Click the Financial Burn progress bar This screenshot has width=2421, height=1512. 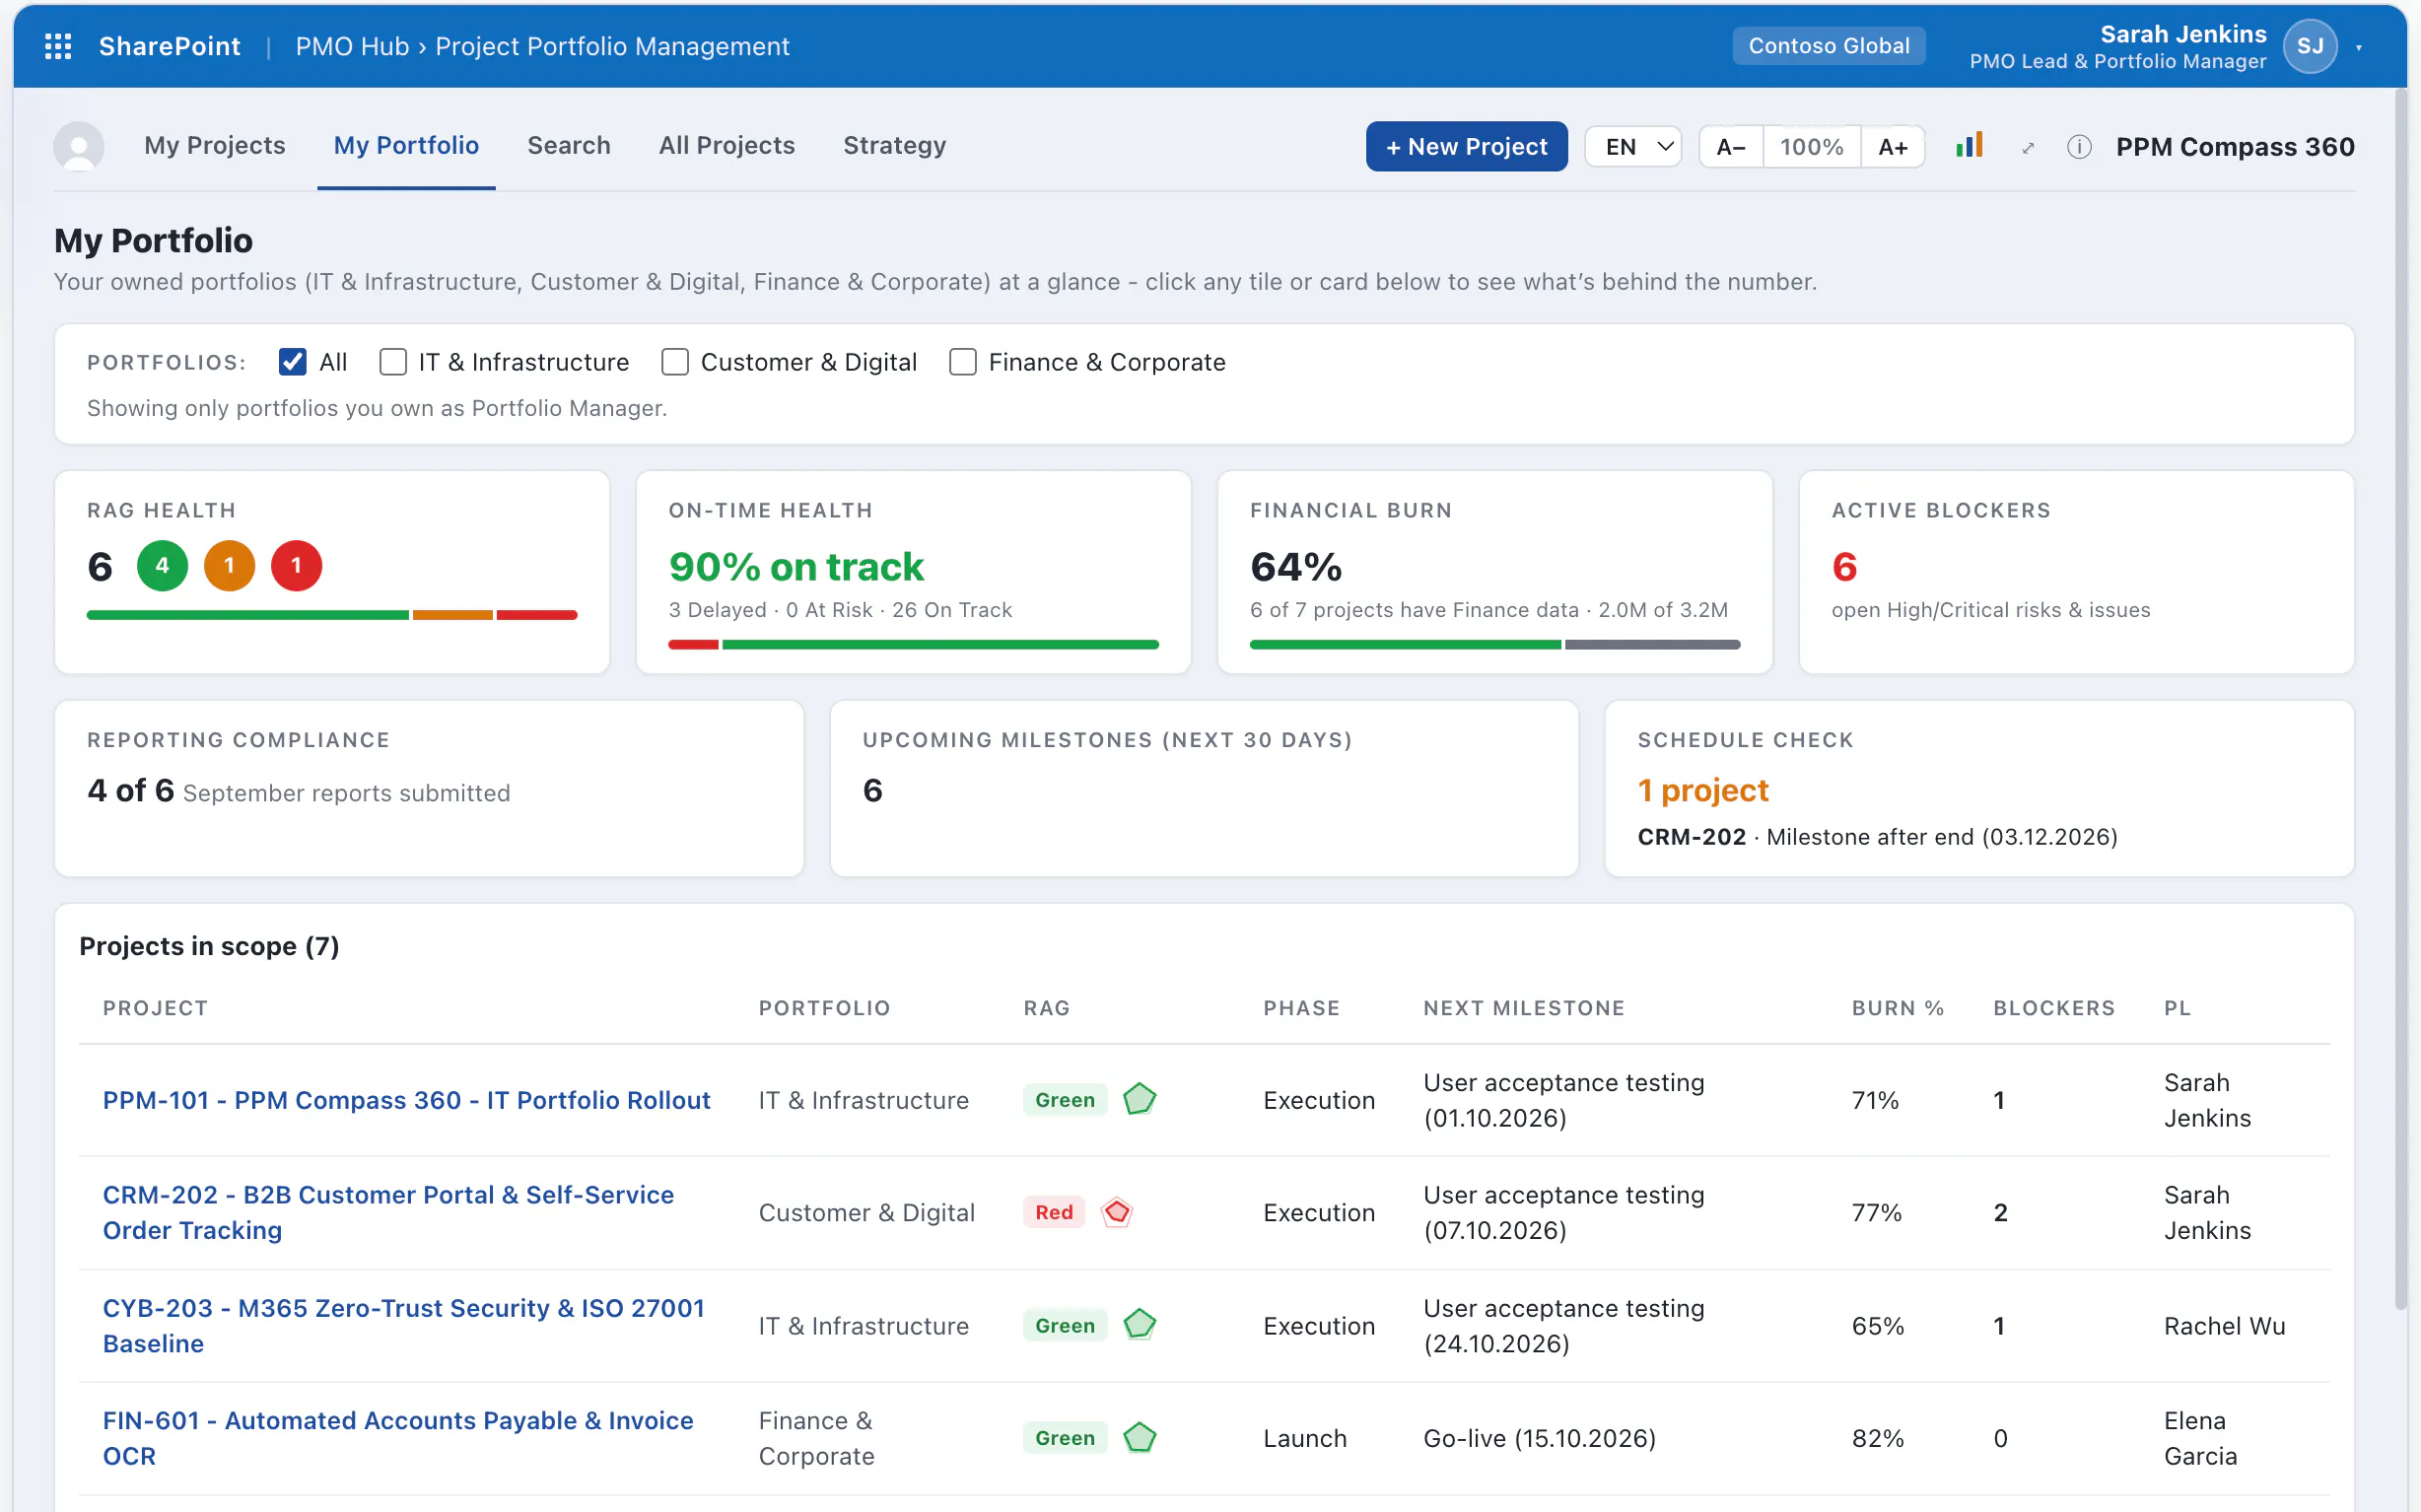pyautogui.click(x=1495, y=645)
